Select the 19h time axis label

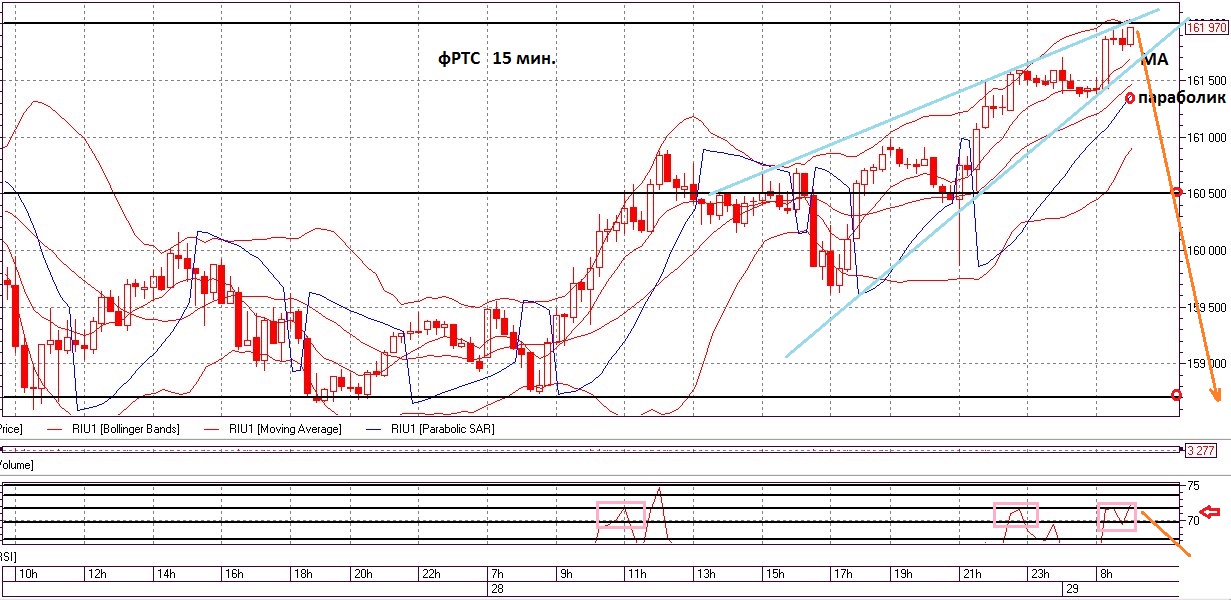(x=902, y=574)
